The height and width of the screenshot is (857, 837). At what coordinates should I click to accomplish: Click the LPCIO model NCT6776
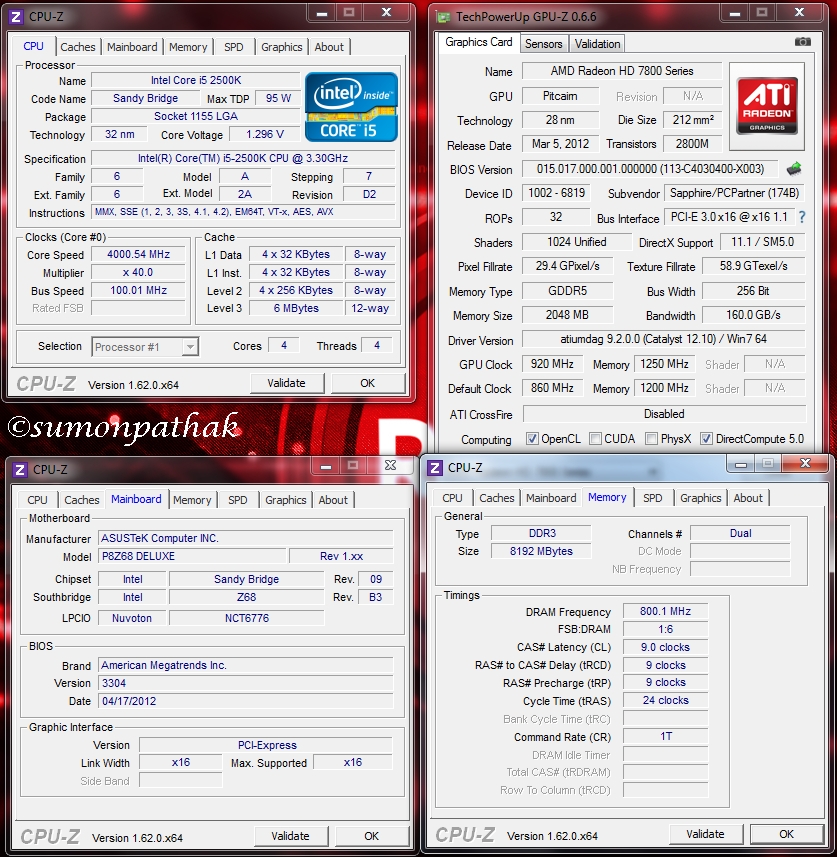247,618
